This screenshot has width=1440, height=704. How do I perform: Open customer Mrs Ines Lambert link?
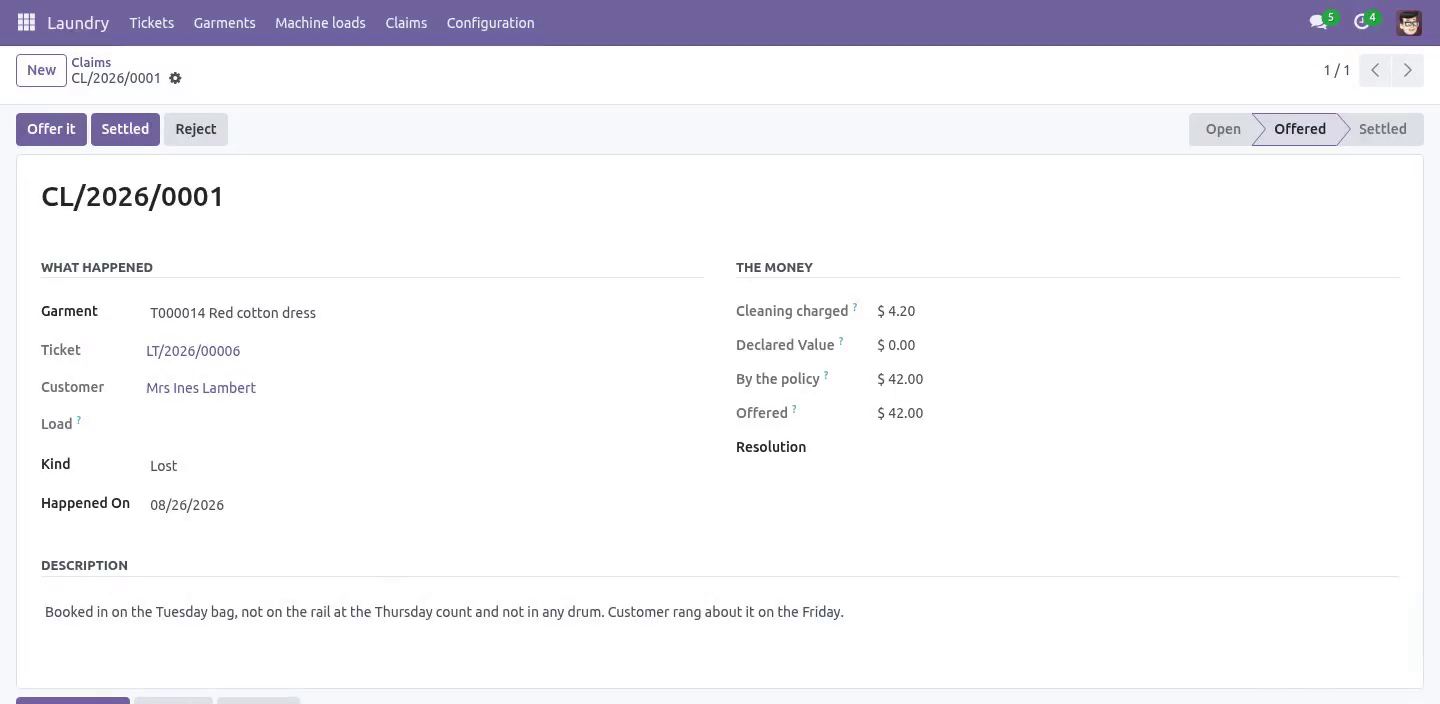click(x=201, y=388)
